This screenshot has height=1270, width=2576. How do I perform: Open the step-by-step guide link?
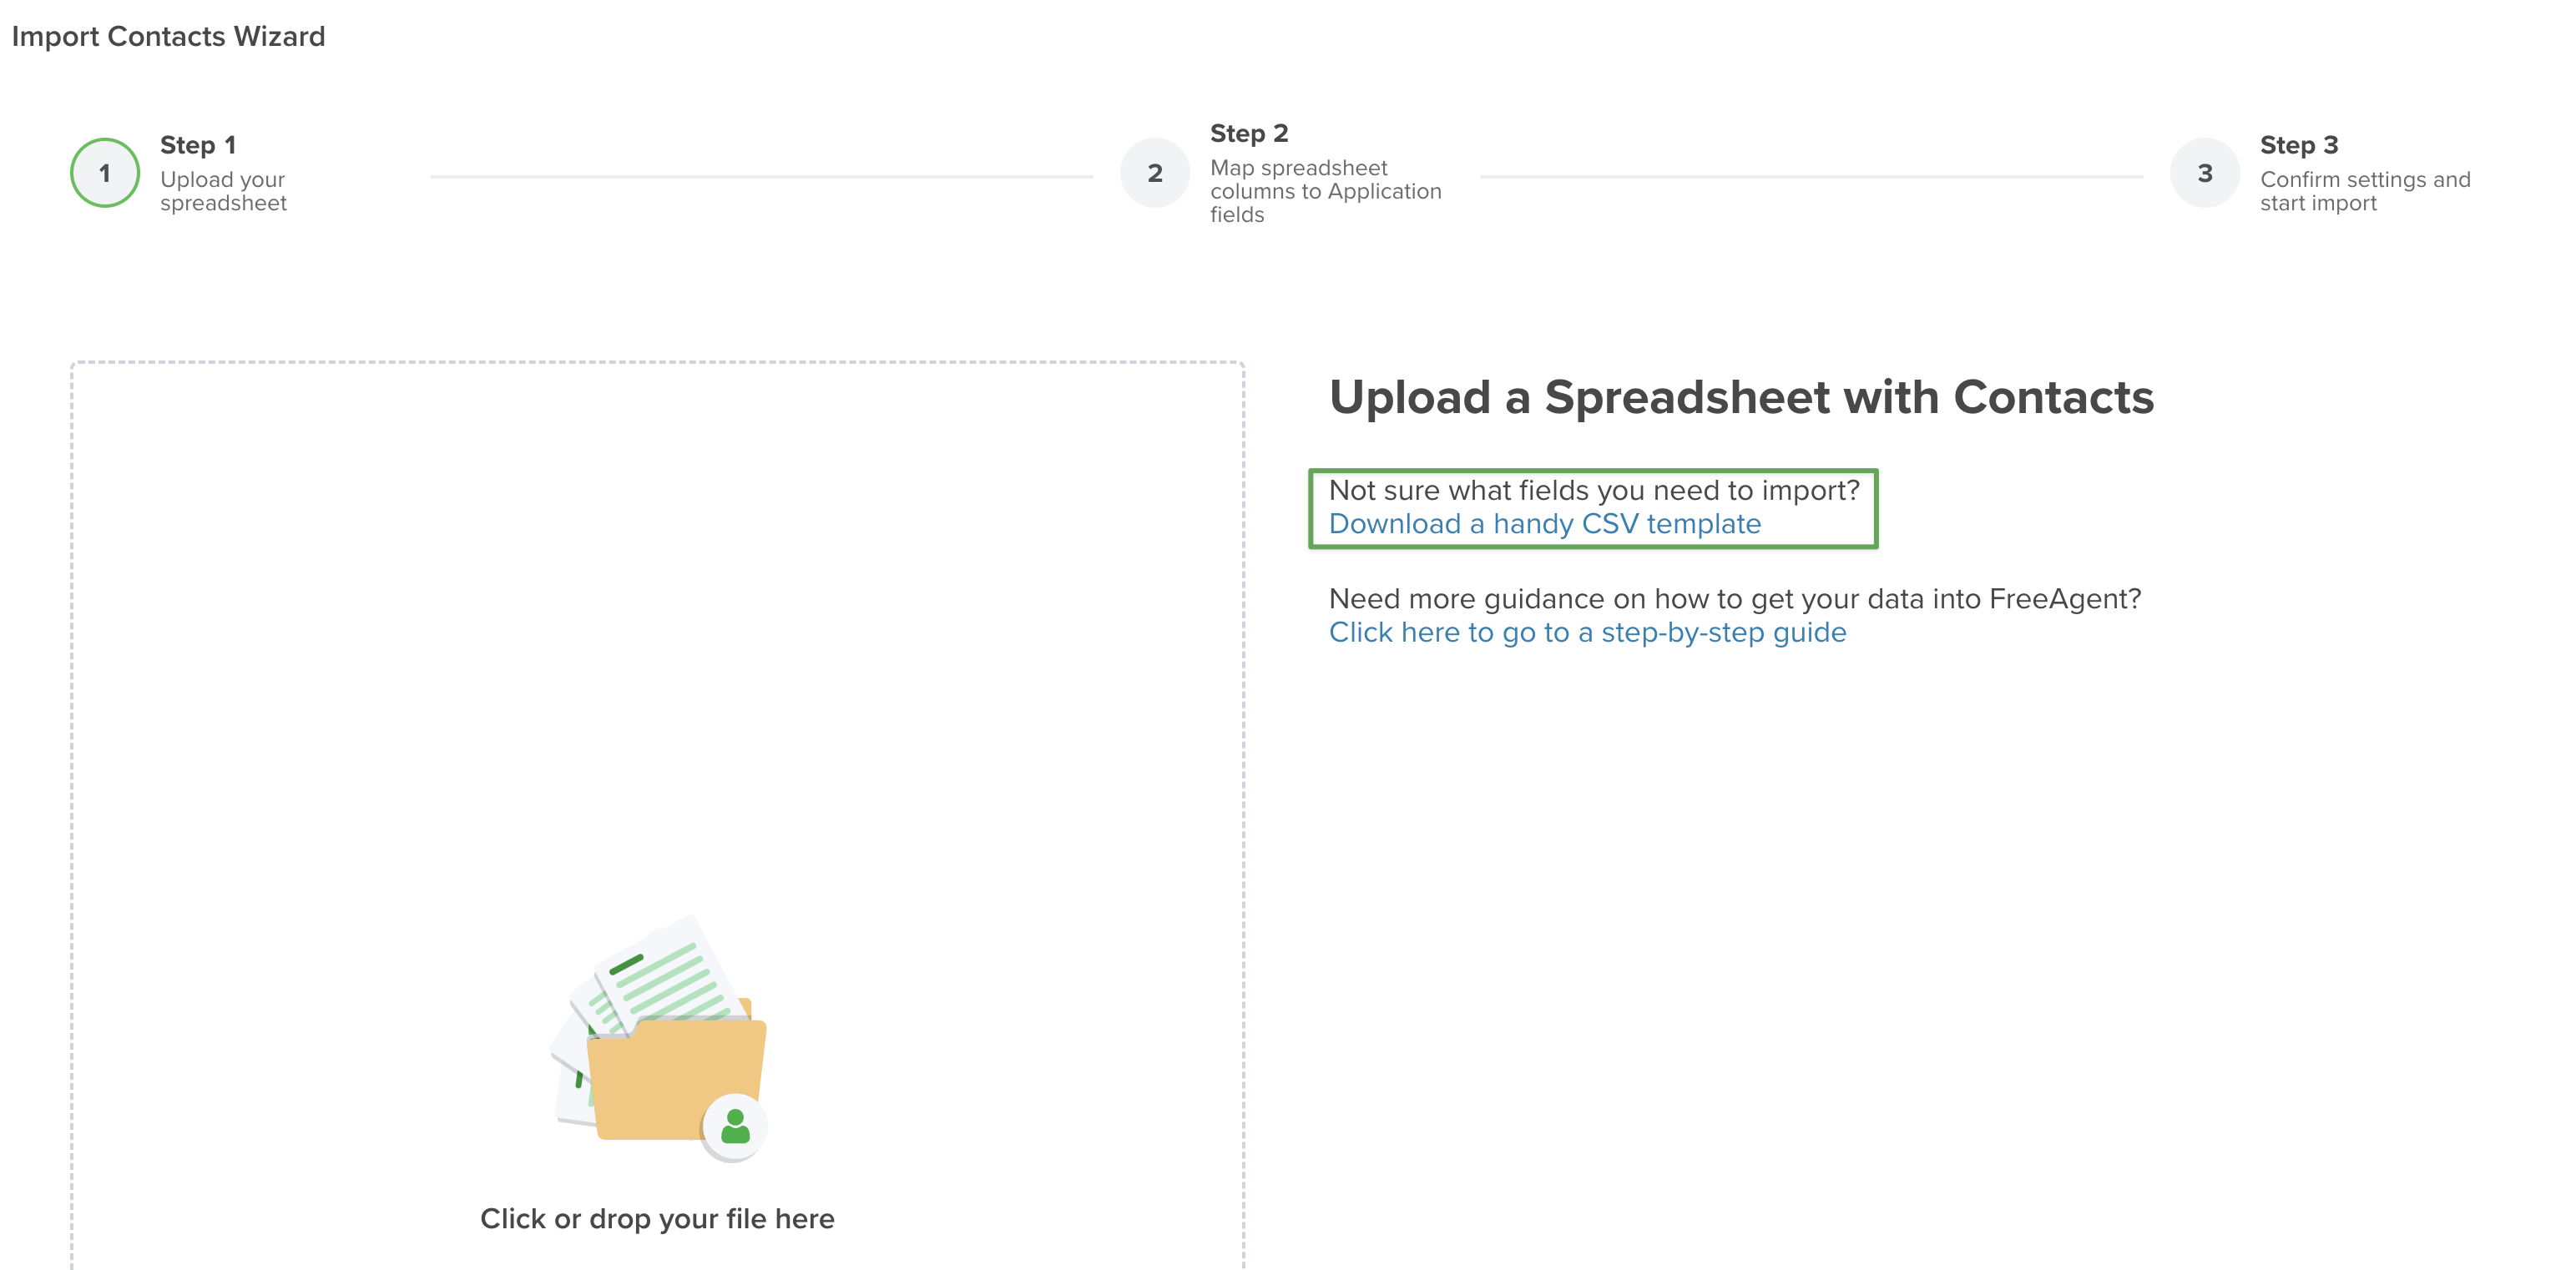coord(1587,633)
